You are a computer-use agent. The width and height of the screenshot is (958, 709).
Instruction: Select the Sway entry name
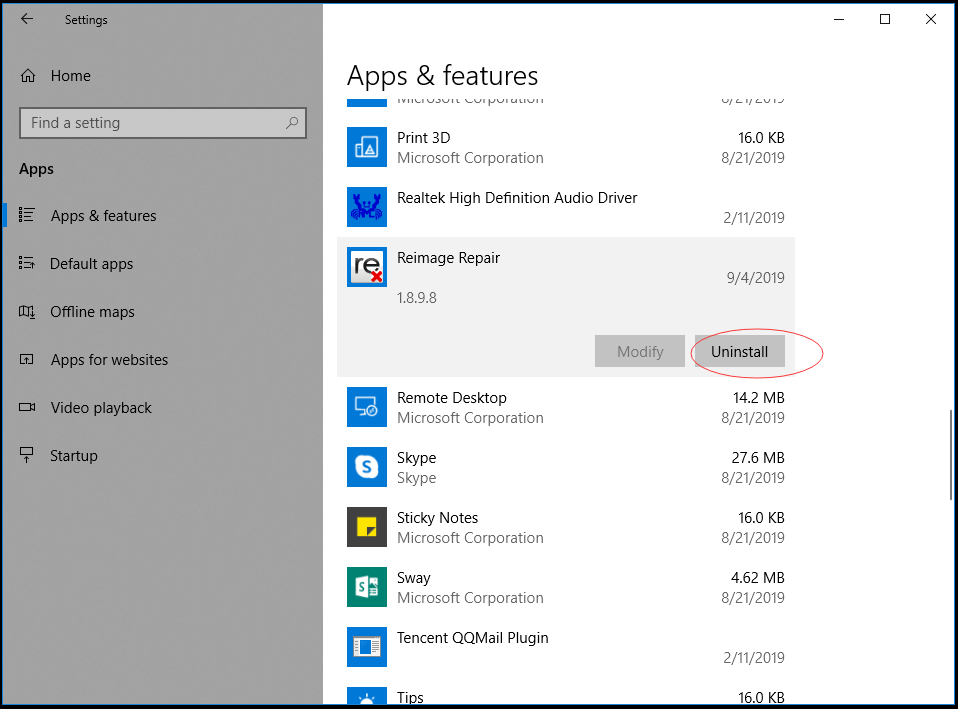tap(414, 578)
